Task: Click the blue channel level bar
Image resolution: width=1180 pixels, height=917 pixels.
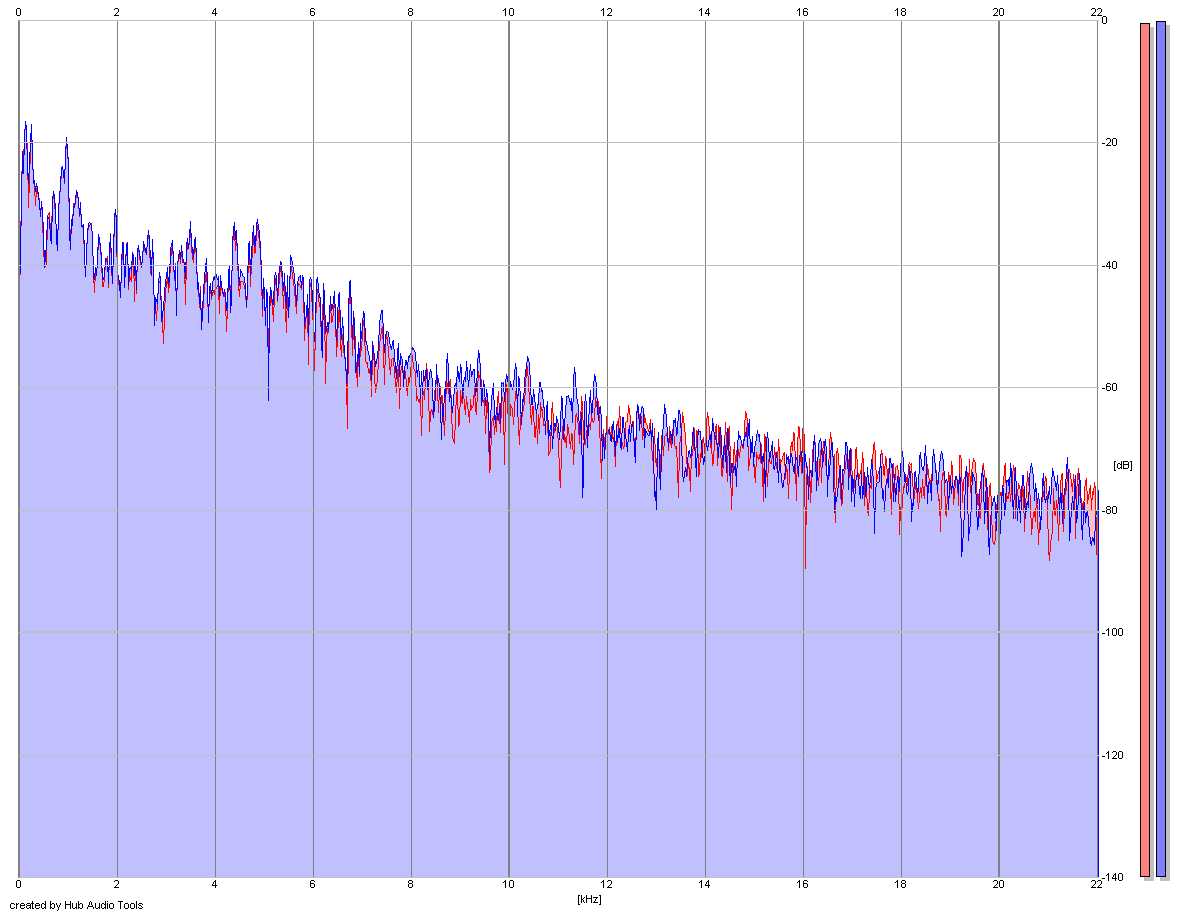Action: (1160, 449)
